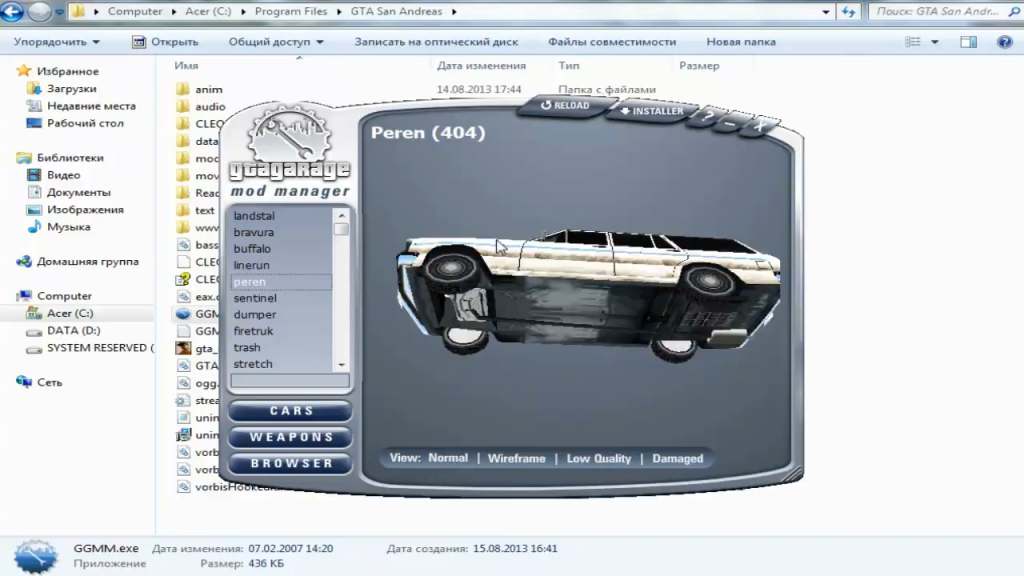Select firetruk in the vehicle list
1024x576 pixels.
pyautogui.click(x=281, y=330)
